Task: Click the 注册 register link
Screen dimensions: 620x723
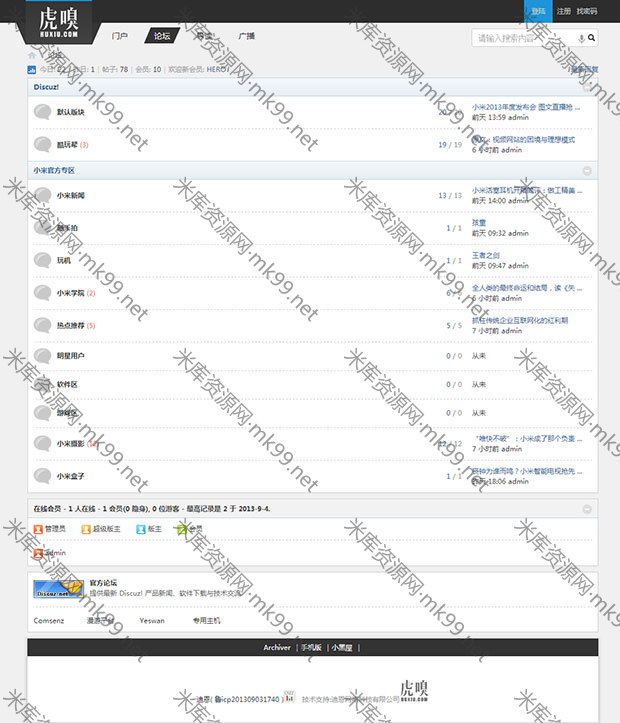Action: tap(563, 11)
